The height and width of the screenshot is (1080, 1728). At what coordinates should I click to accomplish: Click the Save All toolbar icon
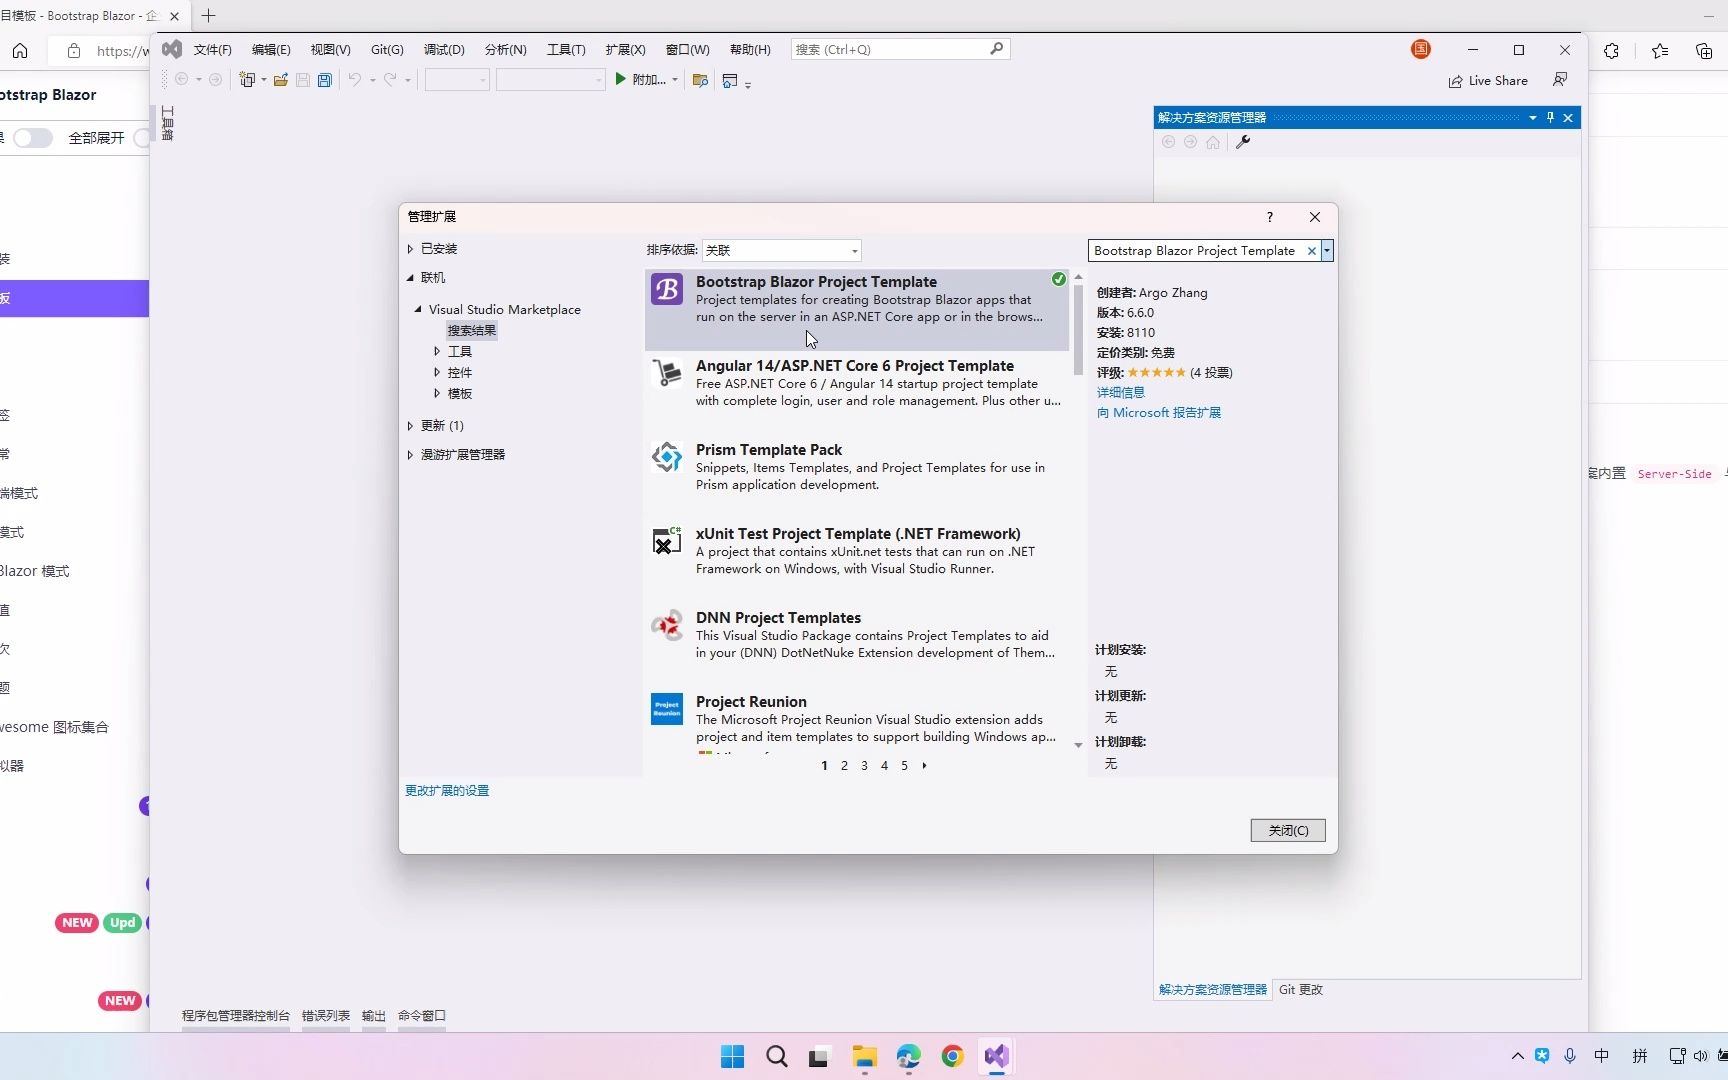(x=324, y=80)
